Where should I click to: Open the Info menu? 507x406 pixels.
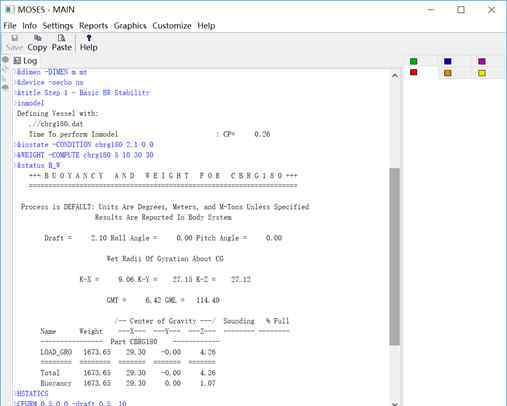(x=29, y=26)
